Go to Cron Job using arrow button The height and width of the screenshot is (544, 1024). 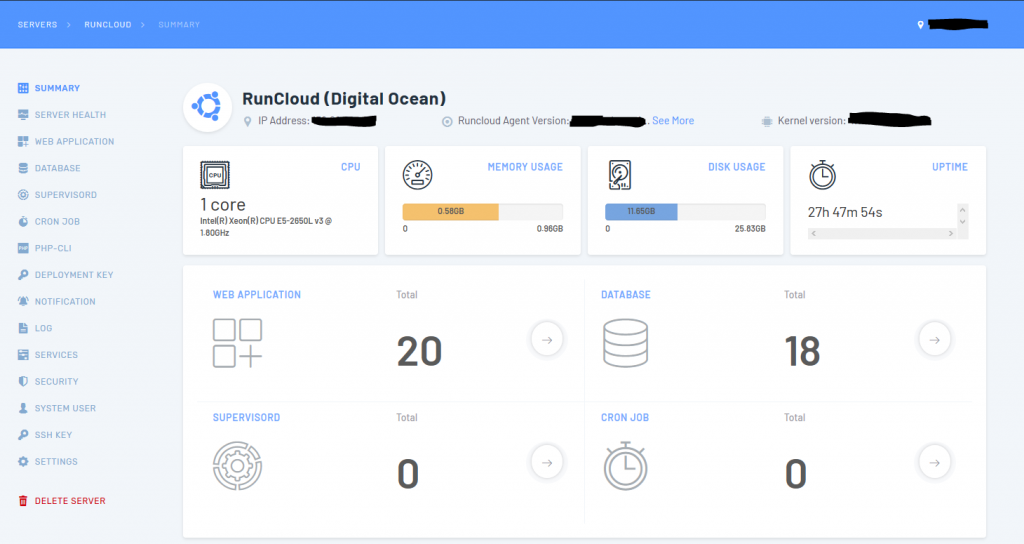pos(934,461)
